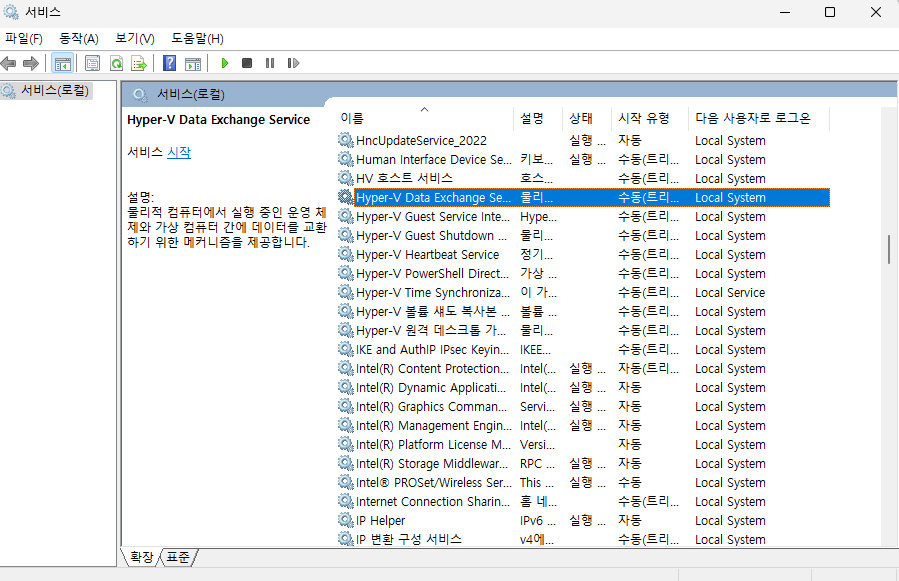
Task: Select Hyper-V Heartbeat Service row
Action: pyautogui.click(x=583, y=254)
